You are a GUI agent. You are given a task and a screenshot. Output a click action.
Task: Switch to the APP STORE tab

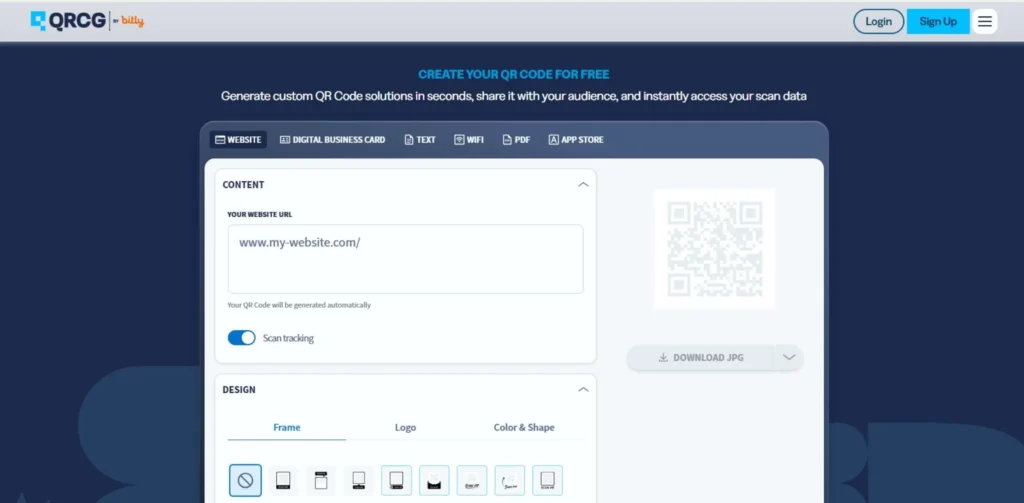[576, 140]
